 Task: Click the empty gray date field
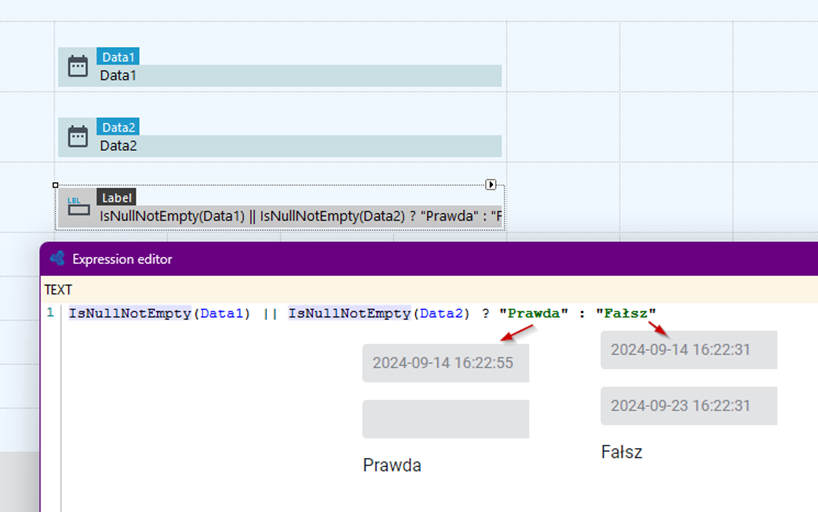pyautogui.click(x=446, y=419)
